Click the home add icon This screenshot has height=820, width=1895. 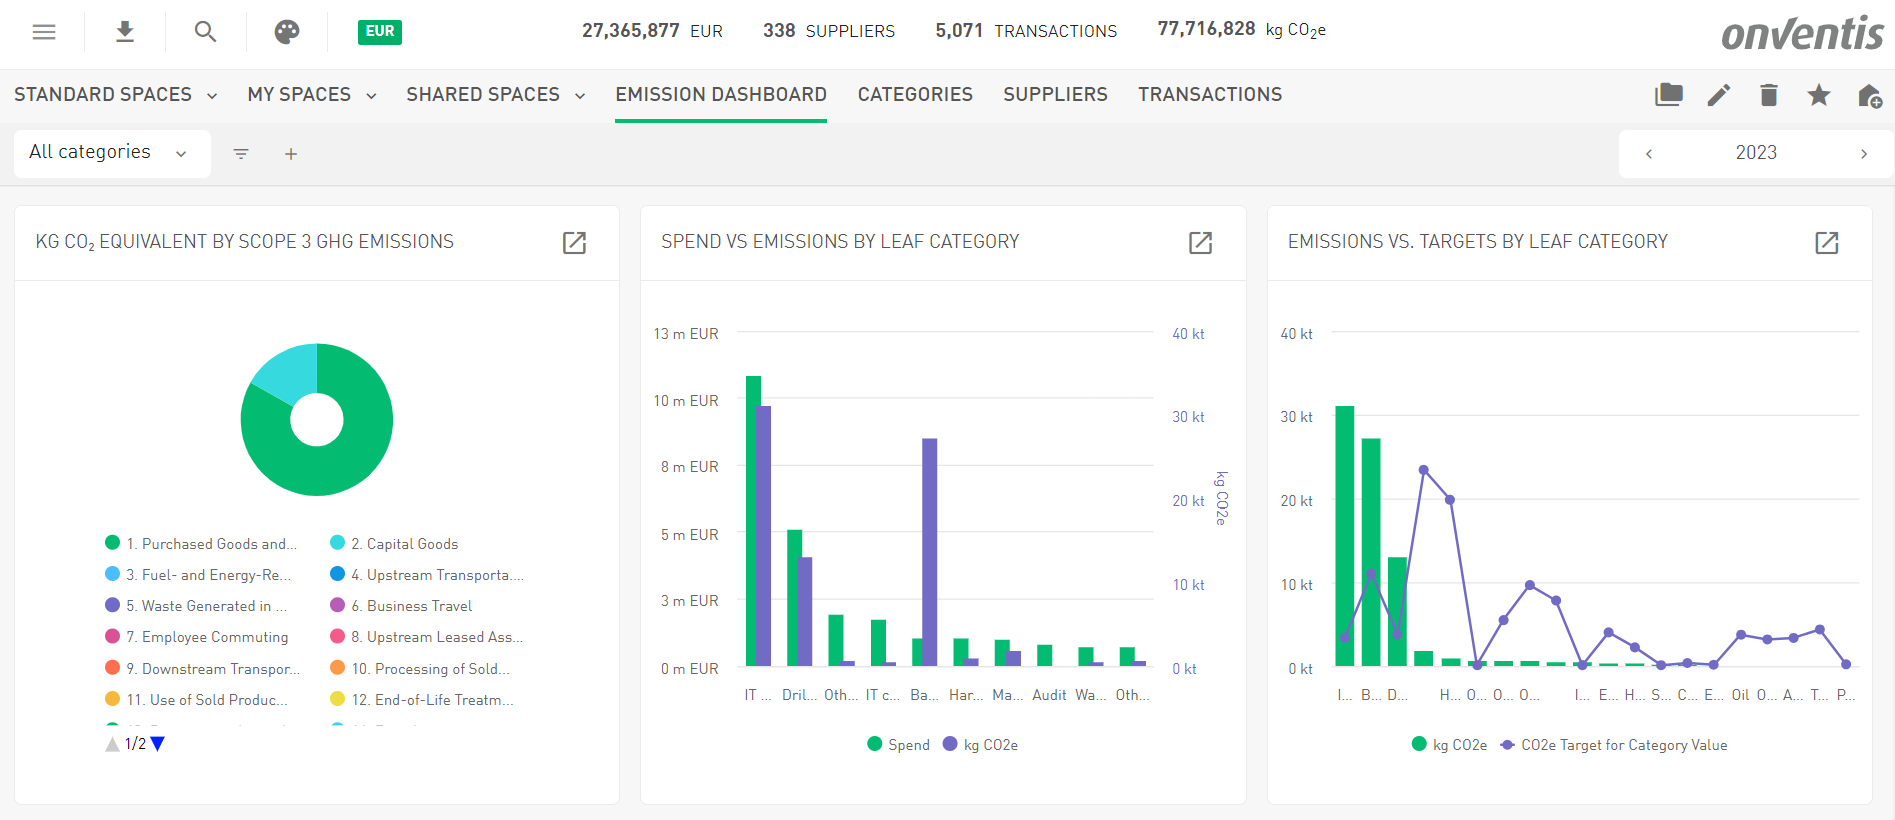[1869, 96]
